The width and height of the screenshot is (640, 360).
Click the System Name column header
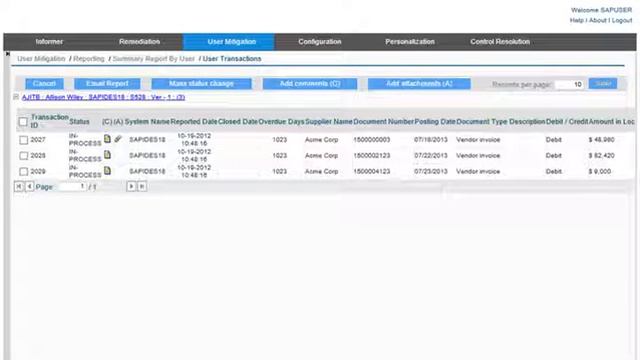(x=147, y=122)
